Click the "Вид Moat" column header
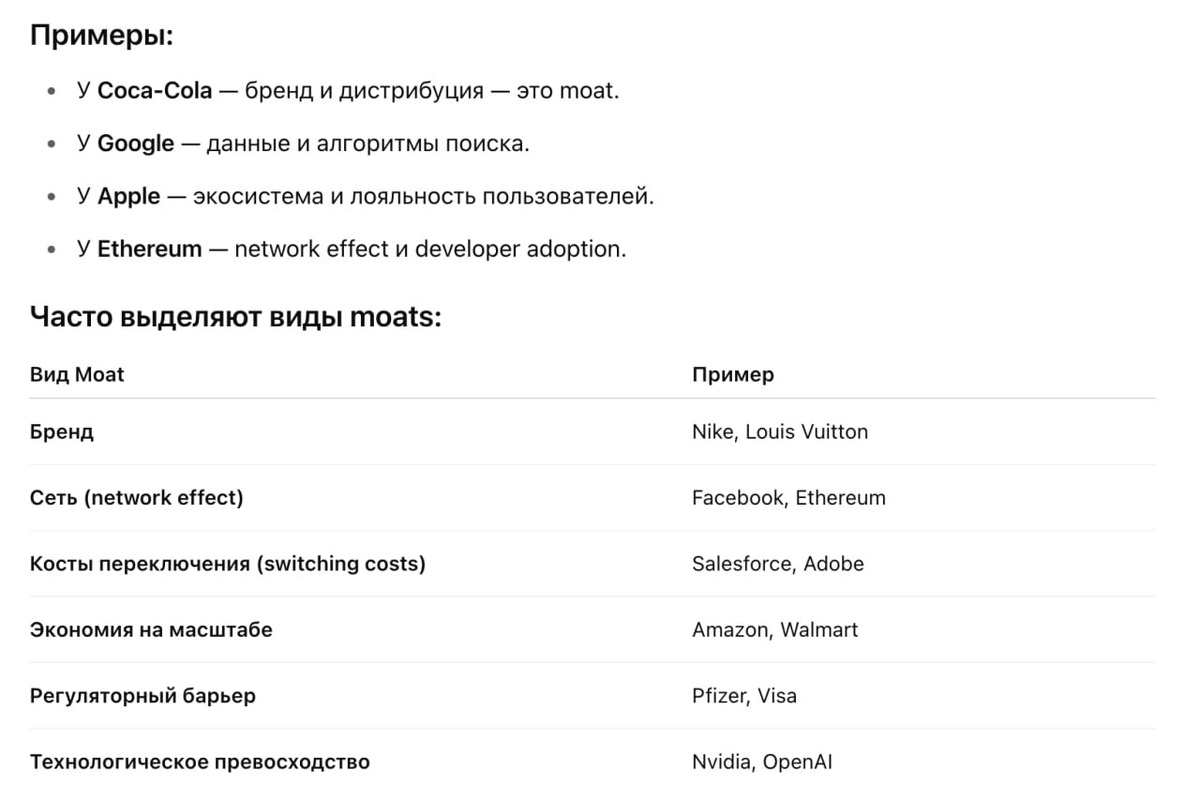Viewport: 1200px width, 801px height. [77, 375]
